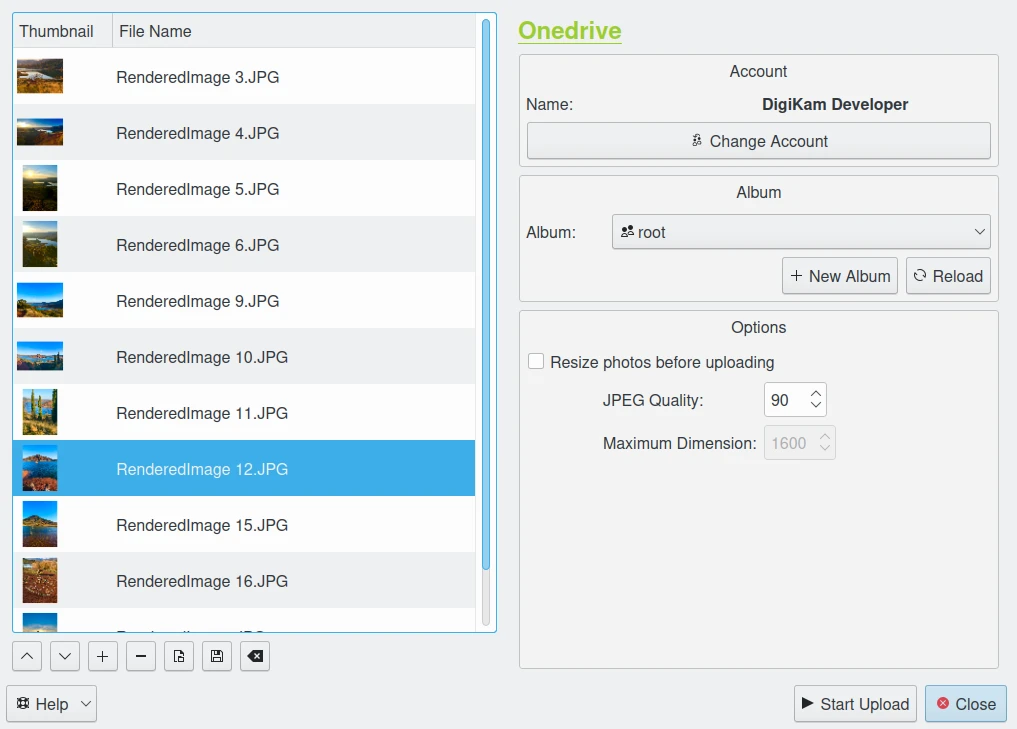Increase JPEG Quality with the up arrow
Viewport: 1017px width, 729px height.
816,394
